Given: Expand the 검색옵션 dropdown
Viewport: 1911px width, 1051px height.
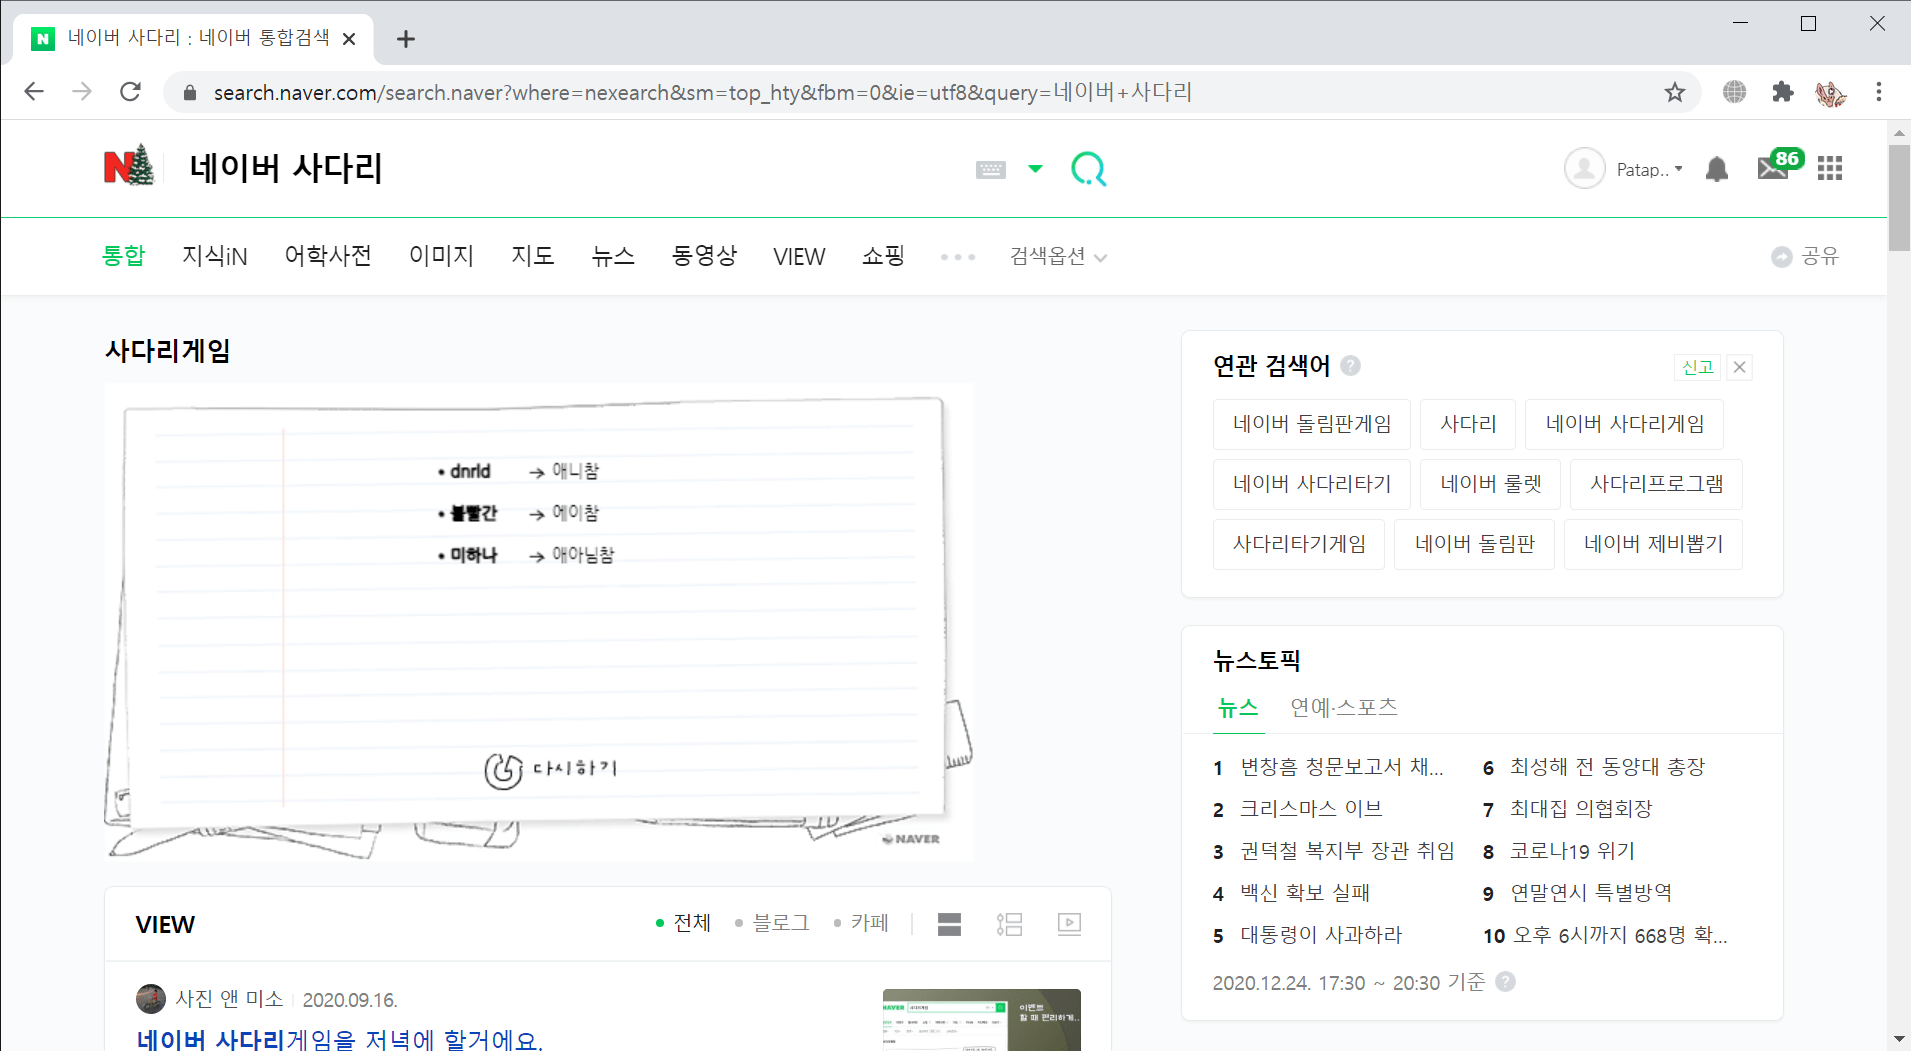Looking at the screenshot, I should tap(1058, 257).
